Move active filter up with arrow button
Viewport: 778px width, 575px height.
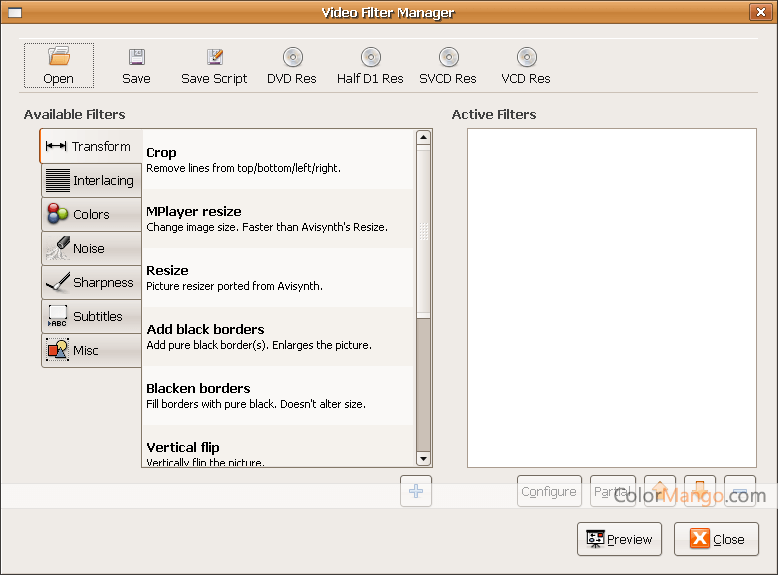[660, 490]
